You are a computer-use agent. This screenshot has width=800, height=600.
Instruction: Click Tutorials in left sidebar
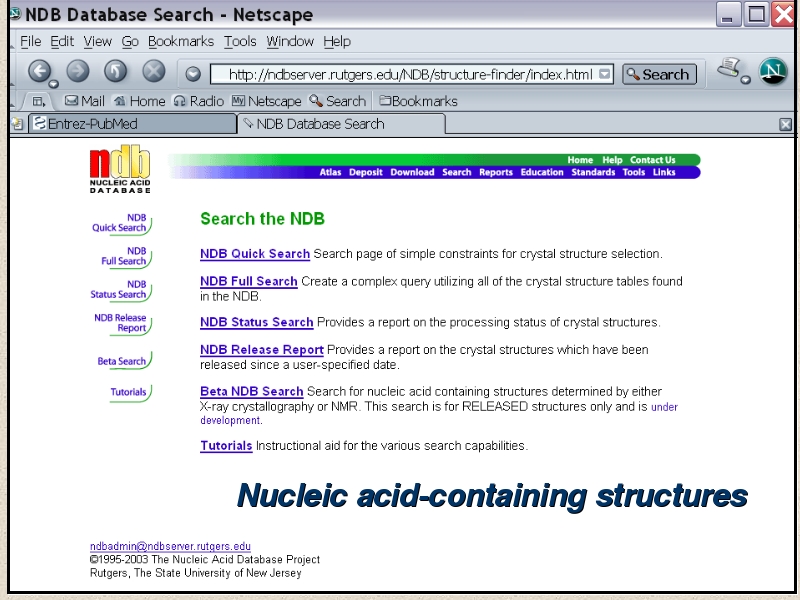(129, 392)
